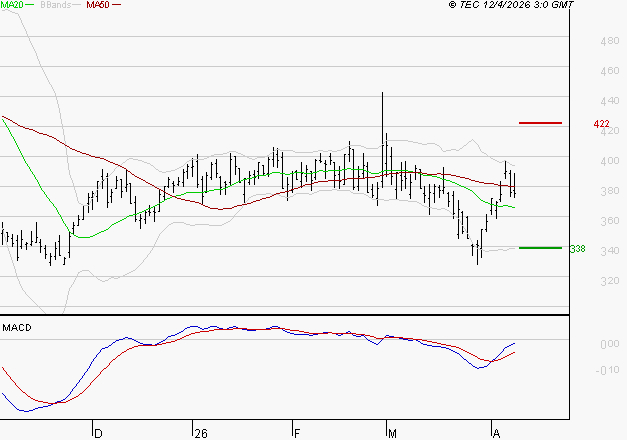Click the red MA50 legend line swatch

117,5
